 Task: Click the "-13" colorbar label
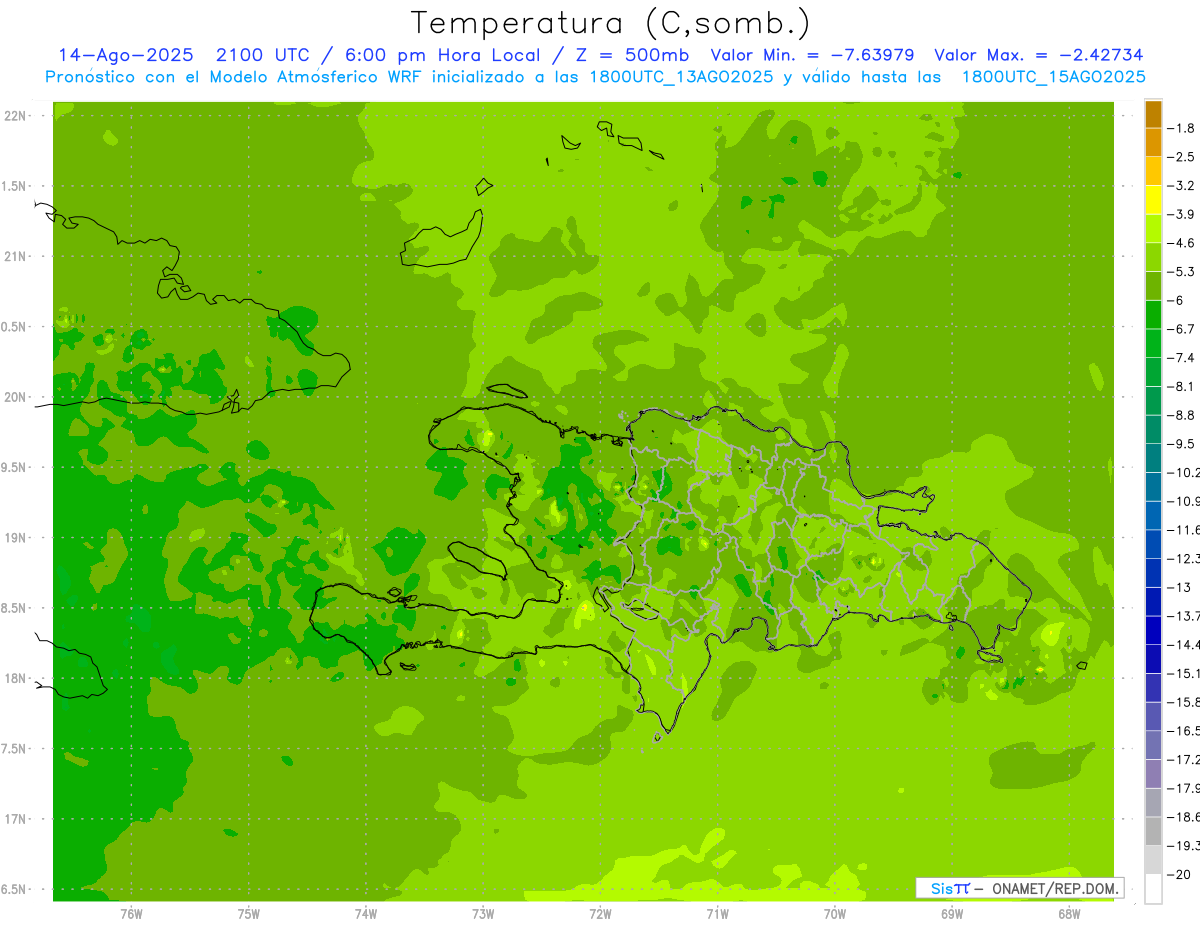pos(1180,587)
